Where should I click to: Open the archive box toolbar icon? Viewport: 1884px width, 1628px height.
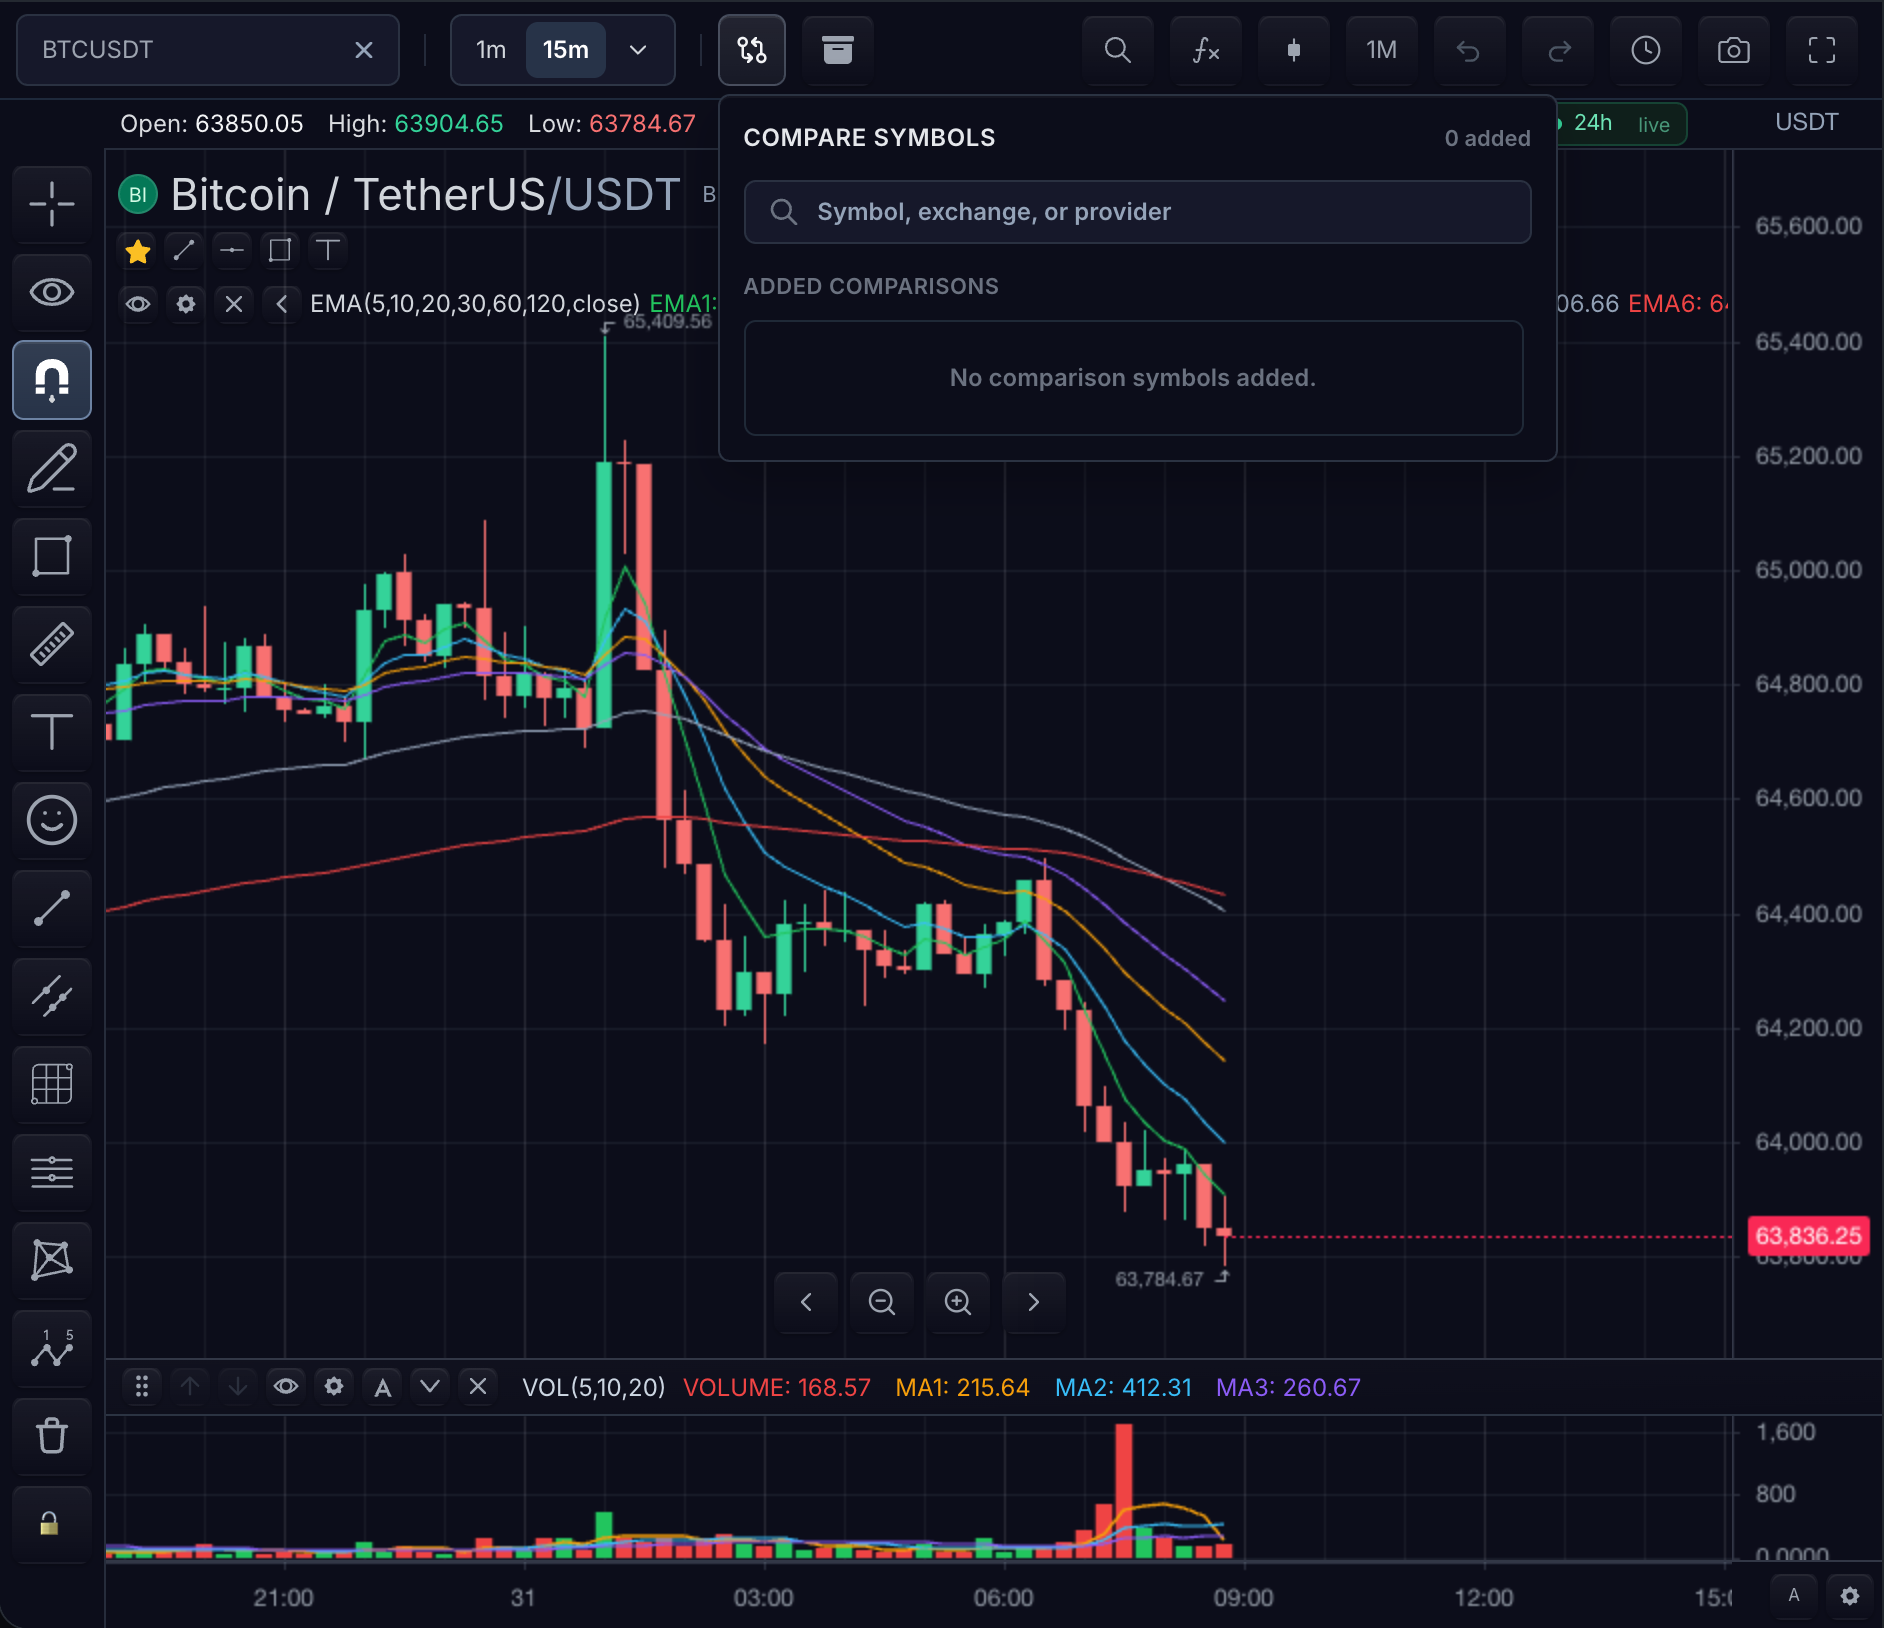(838, 50)
